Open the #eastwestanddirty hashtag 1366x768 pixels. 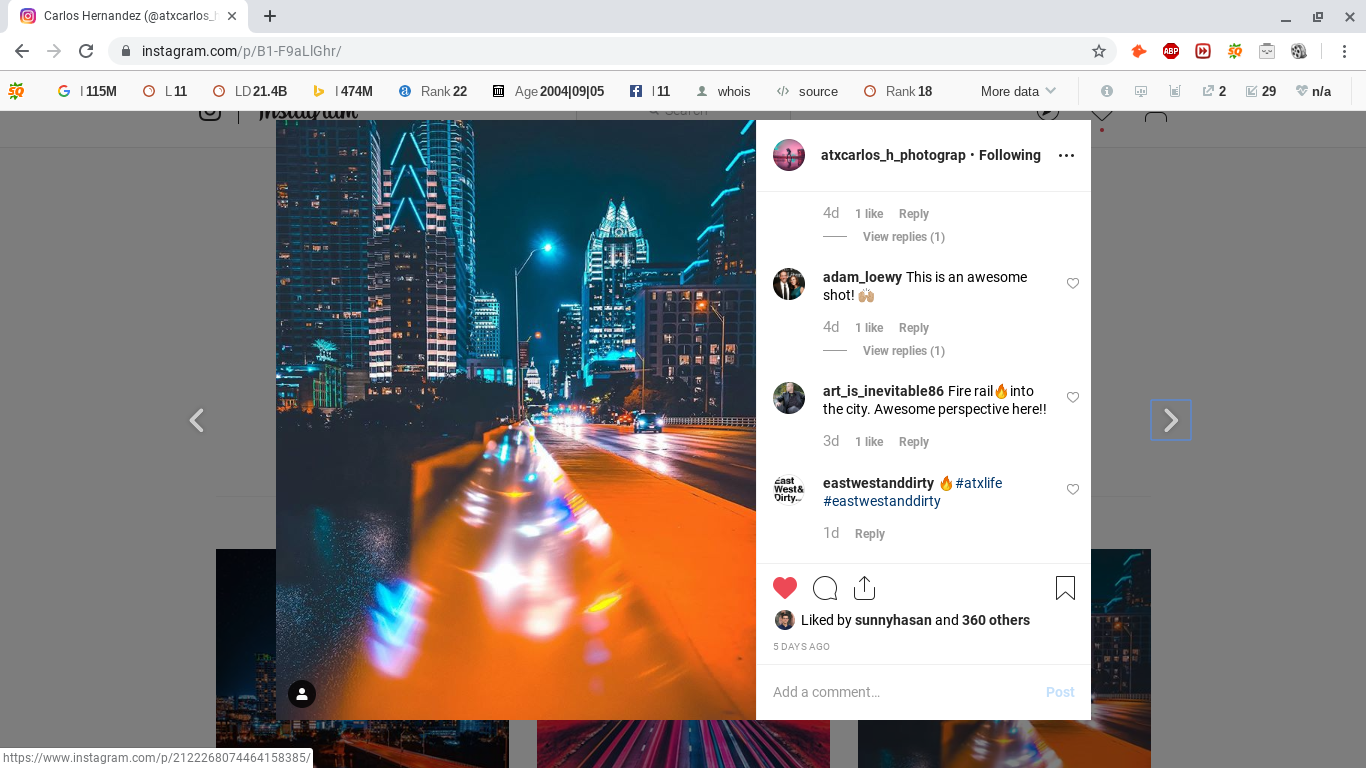pyautogui.click(x=882, y=501)
